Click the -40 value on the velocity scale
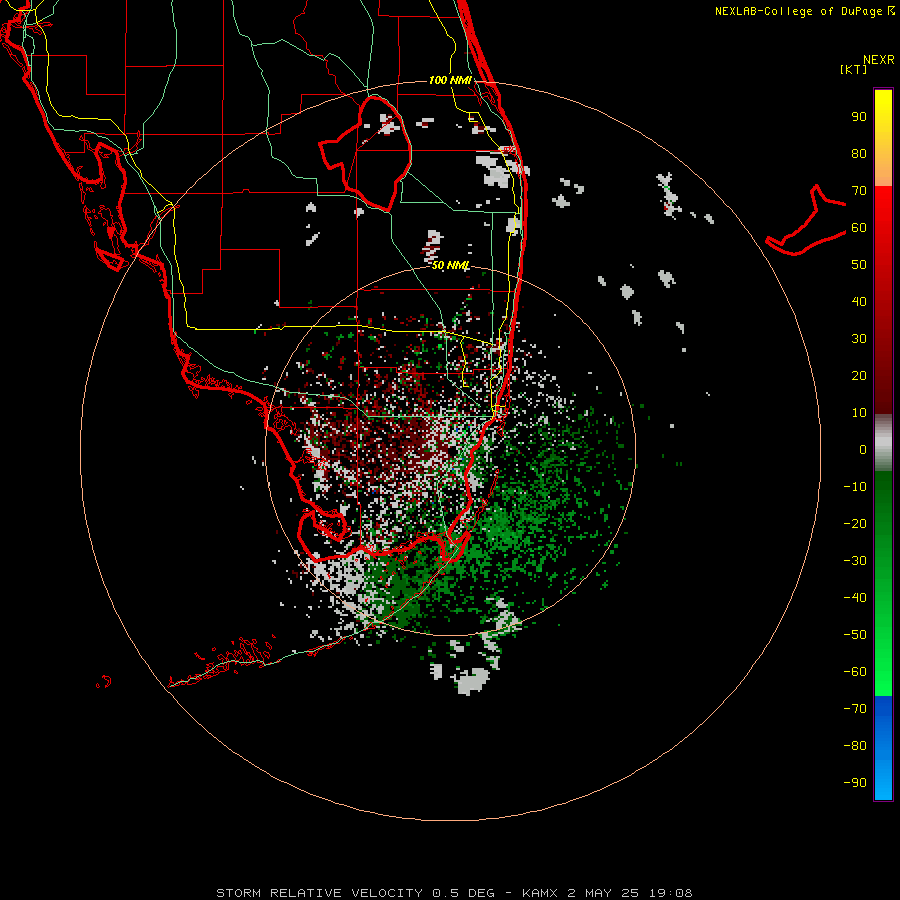 point(855,598)
